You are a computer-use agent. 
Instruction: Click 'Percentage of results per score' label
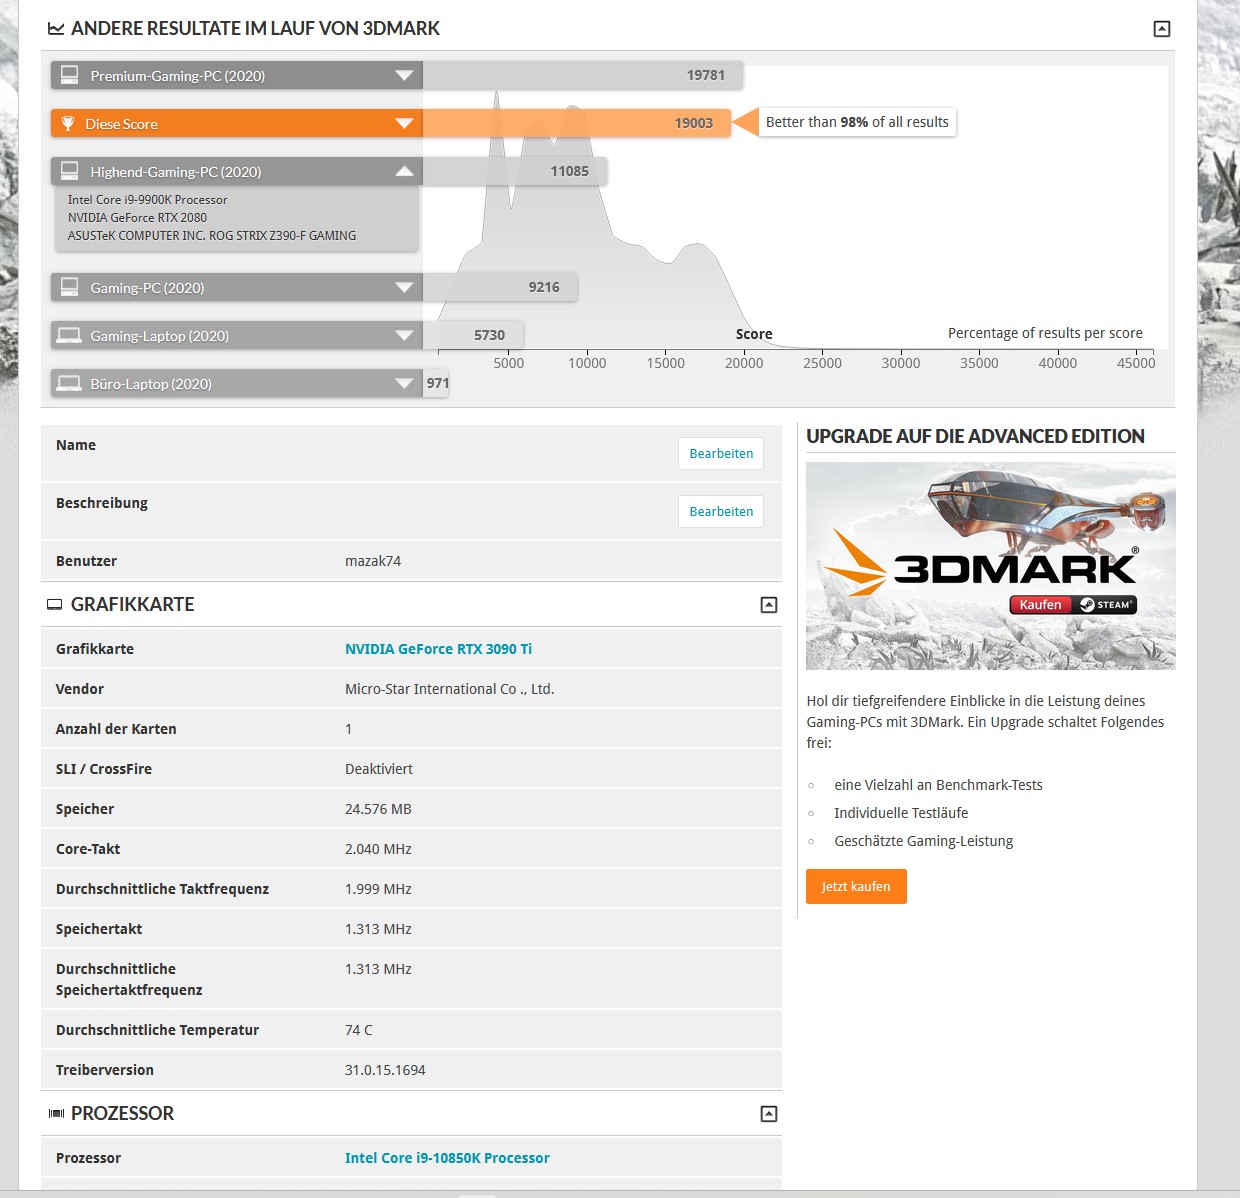[x=1045, y=333]
